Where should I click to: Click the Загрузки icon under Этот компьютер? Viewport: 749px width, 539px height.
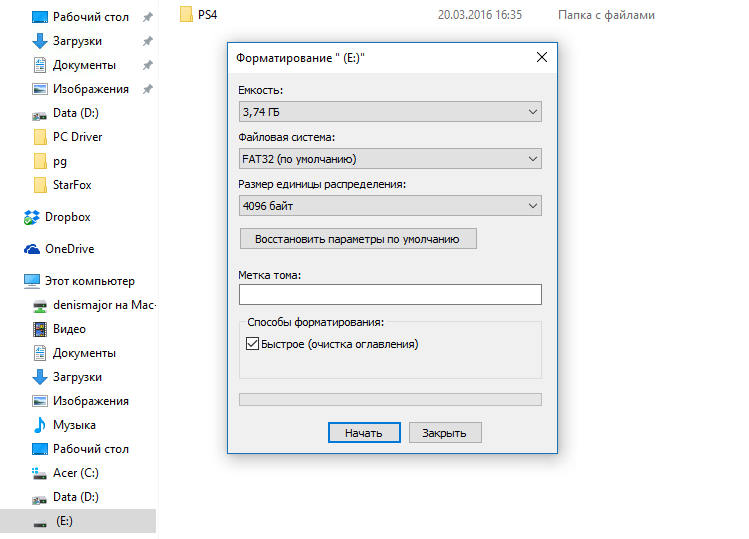40,377
